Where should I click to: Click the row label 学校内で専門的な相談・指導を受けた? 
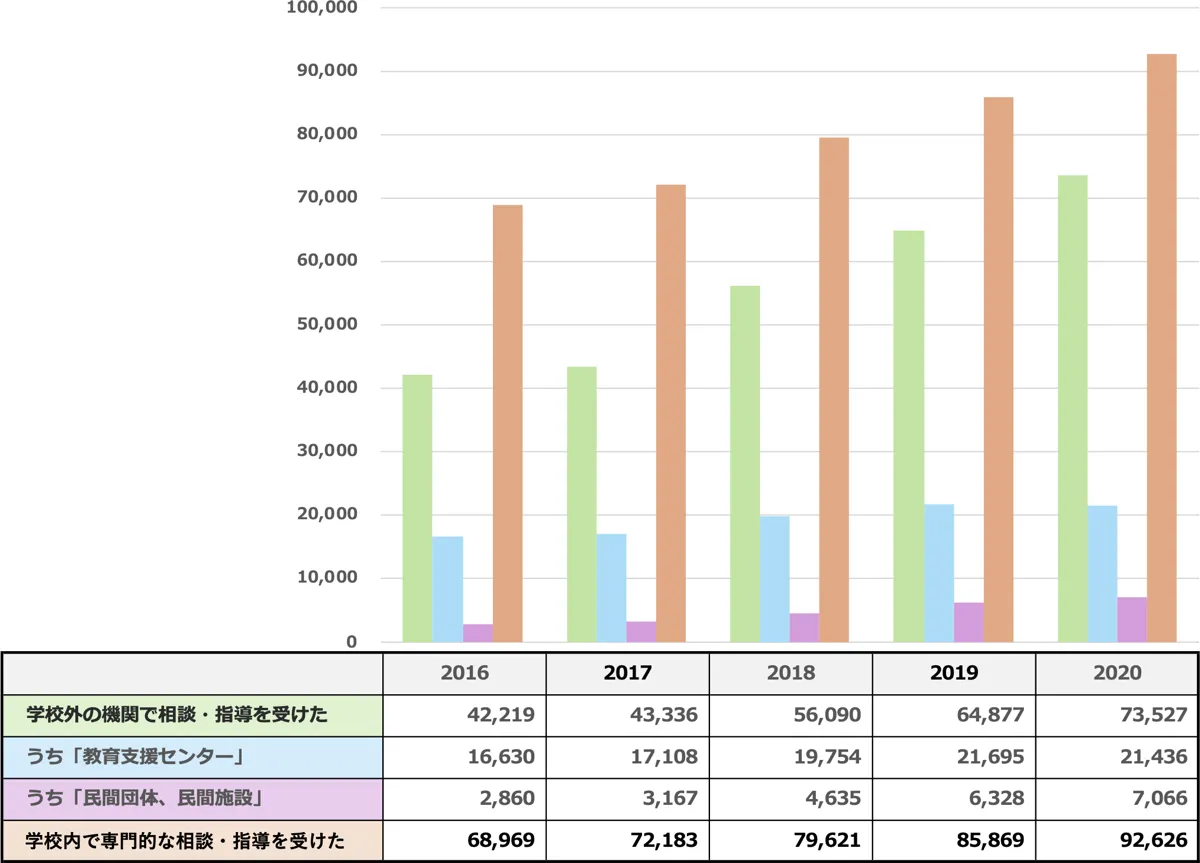pyautogui.click(x=185, y=841)
